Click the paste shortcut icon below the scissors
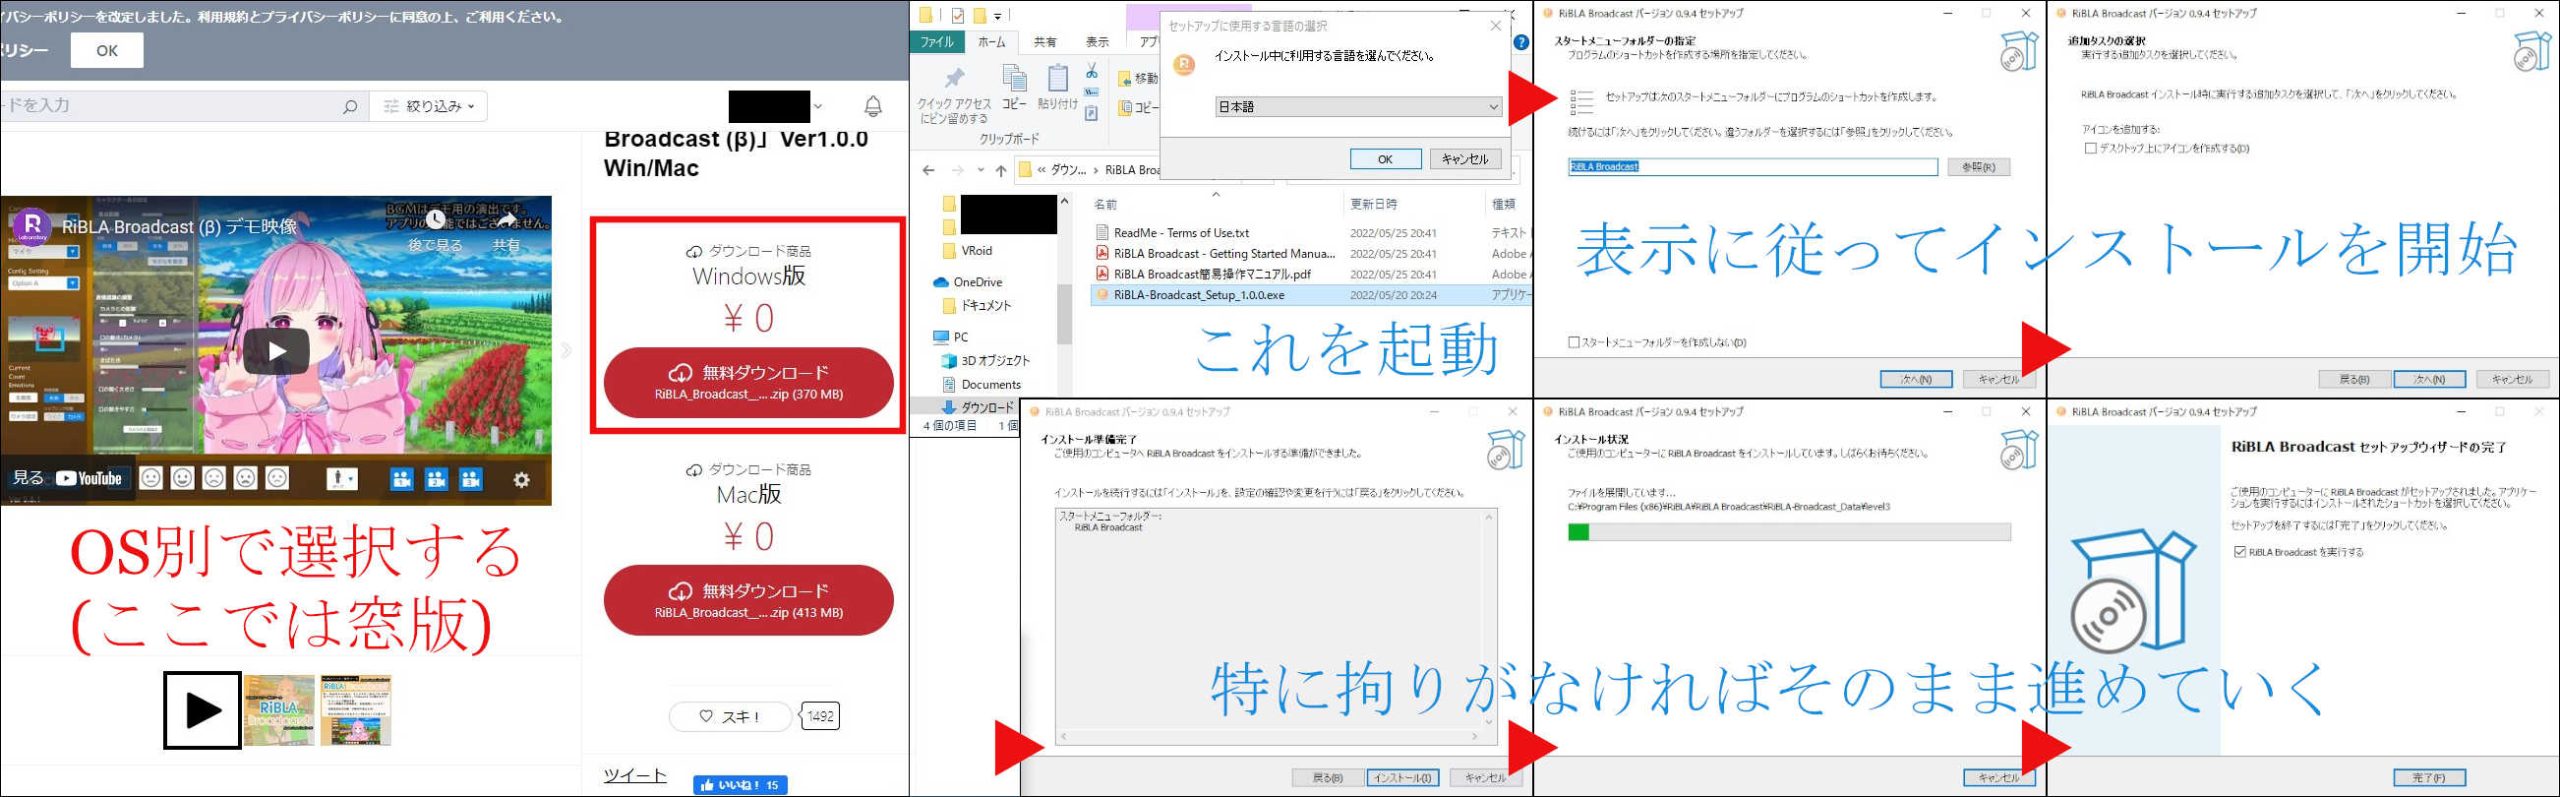The height and width of the screenshot is (797, 2560). pos(1091,113)
